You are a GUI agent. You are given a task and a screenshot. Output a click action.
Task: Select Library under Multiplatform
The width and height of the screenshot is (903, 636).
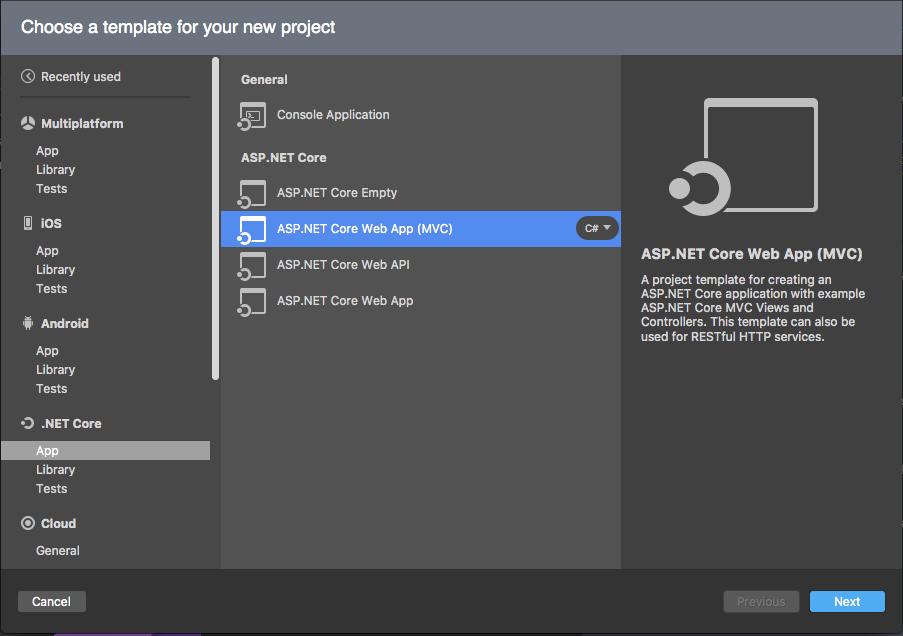click(55, 169)
